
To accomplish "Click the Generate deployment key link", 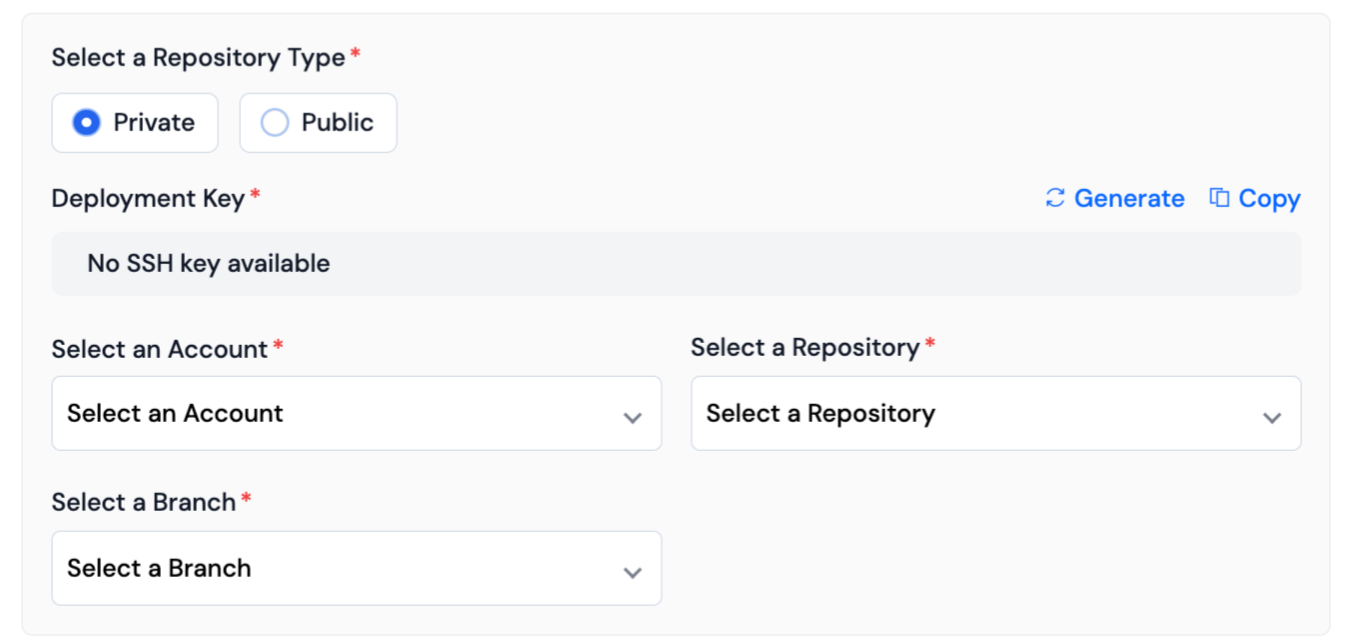I will [x=1129, y=199].
